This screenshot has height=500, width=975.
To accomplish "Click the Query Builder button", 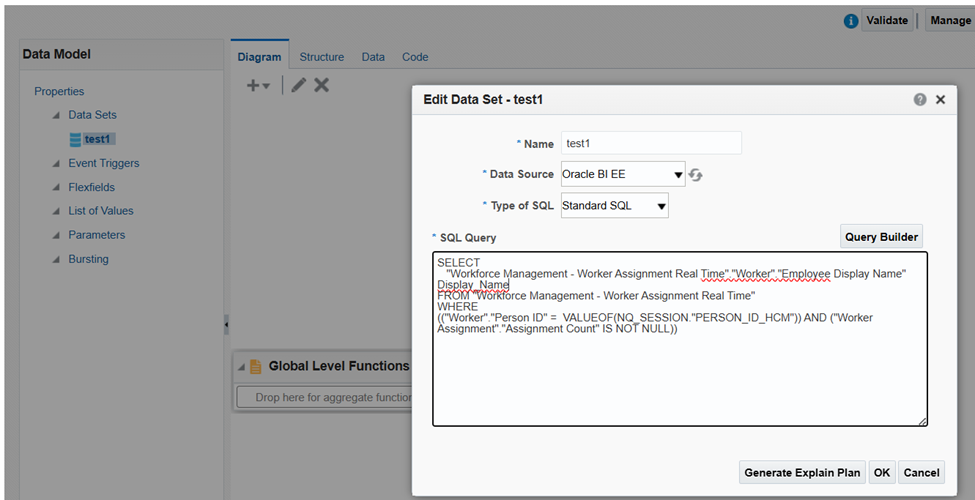I will 881,237.
